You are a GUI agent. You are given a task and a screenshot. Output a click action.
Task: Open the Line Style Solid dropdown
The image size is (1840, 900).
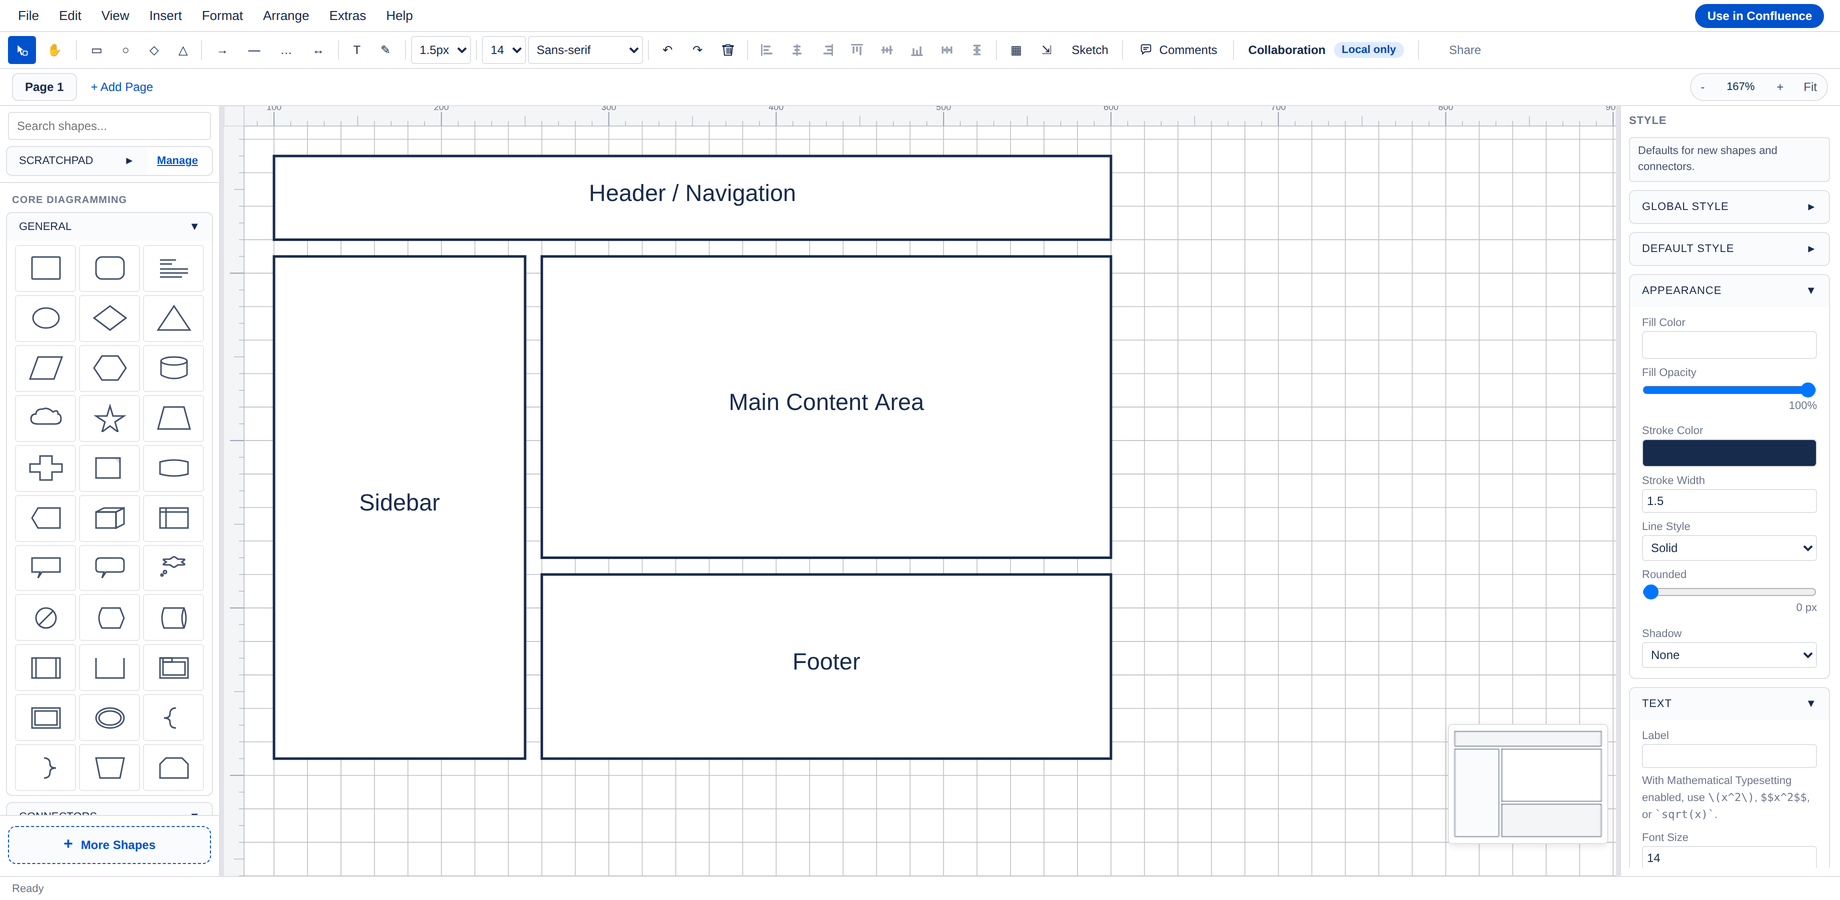(1729, 548)
